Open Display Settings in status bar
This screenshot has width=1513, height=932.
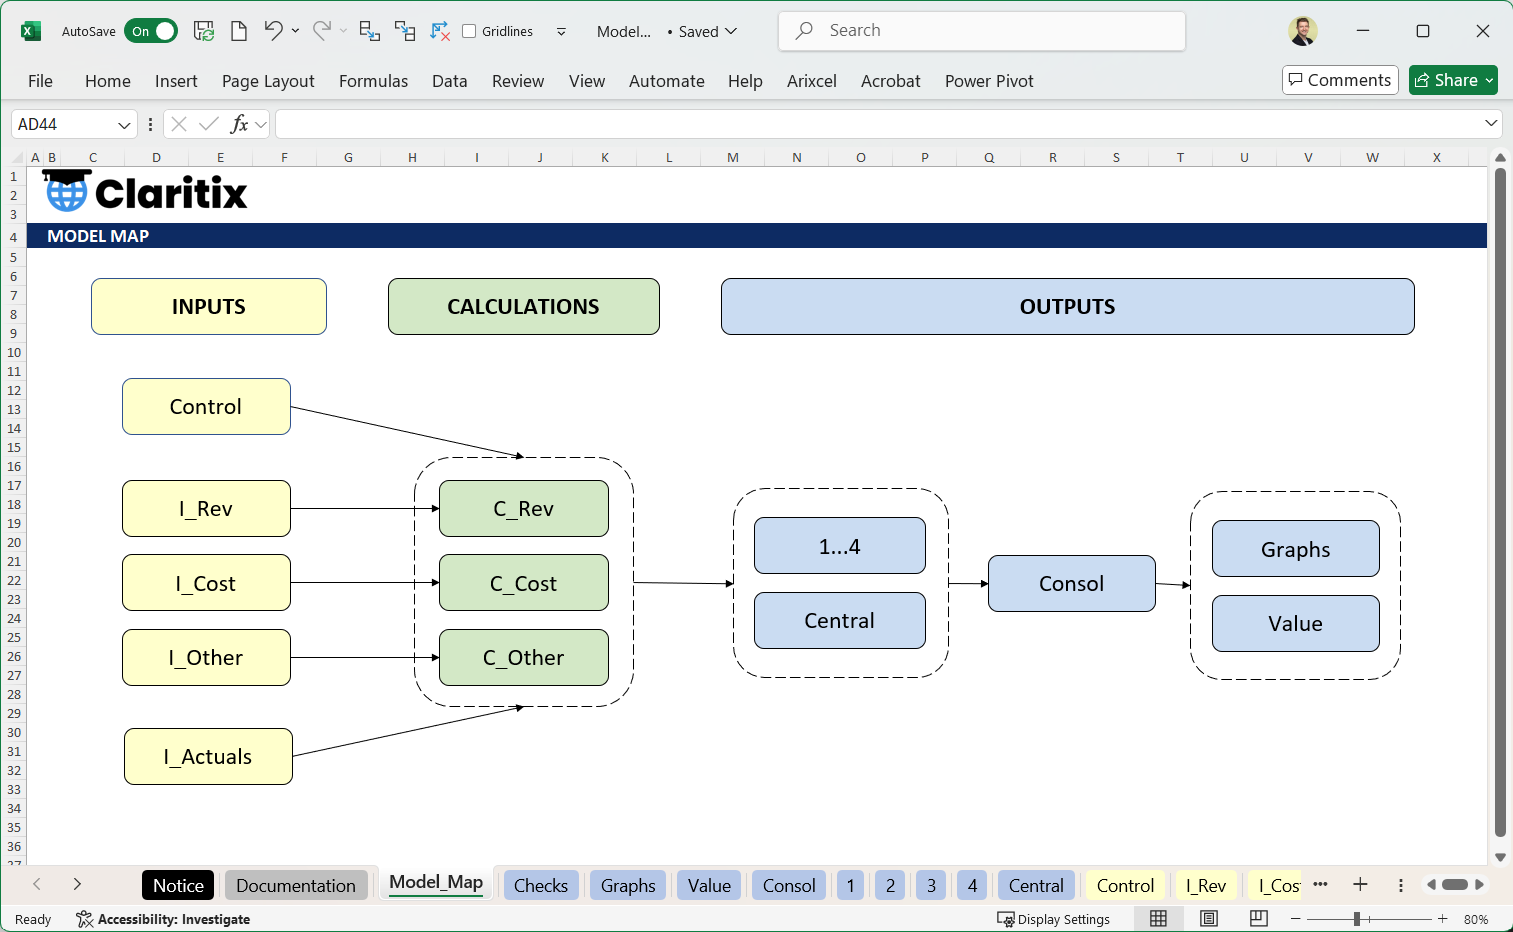pyautogui.click(x=1054, y=919)
